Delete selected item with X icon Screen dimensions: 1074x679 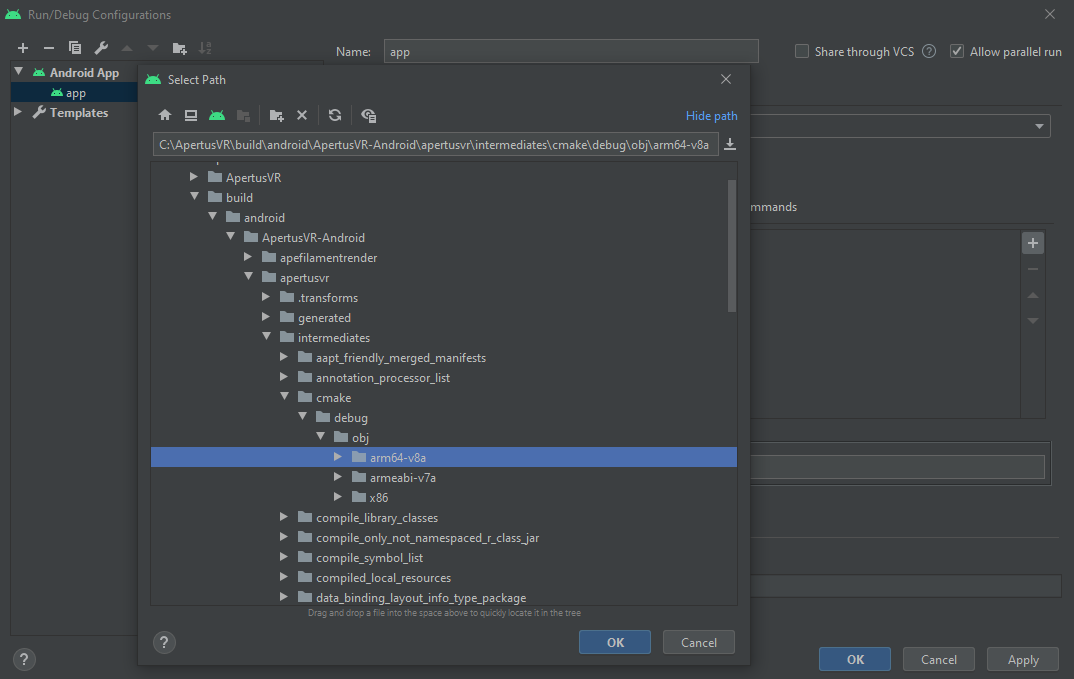[x=302, y=115]
